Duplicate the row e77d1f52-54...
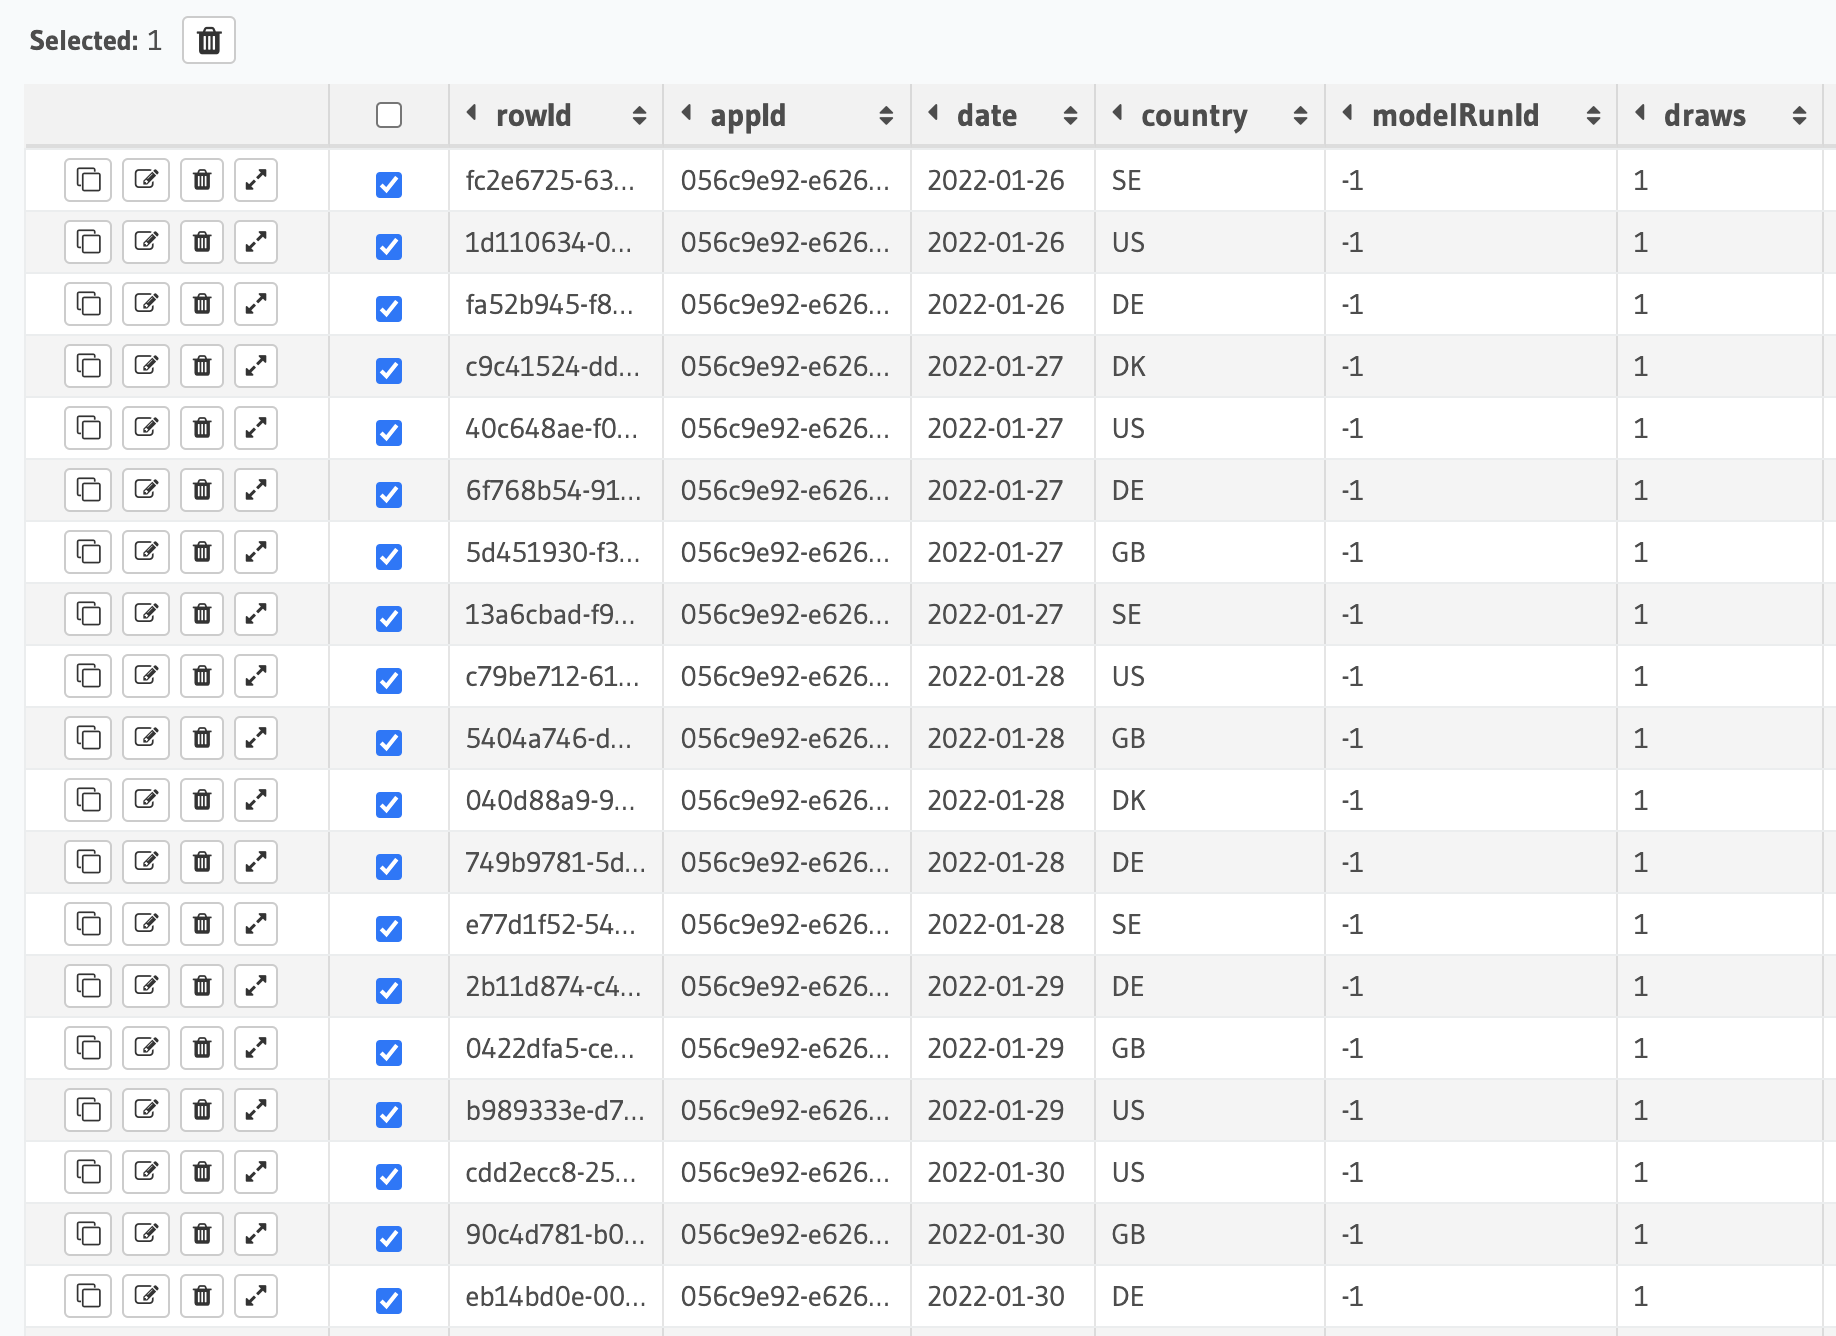The height and width of the screenshot is (1336, 1836). coord(89,924)
